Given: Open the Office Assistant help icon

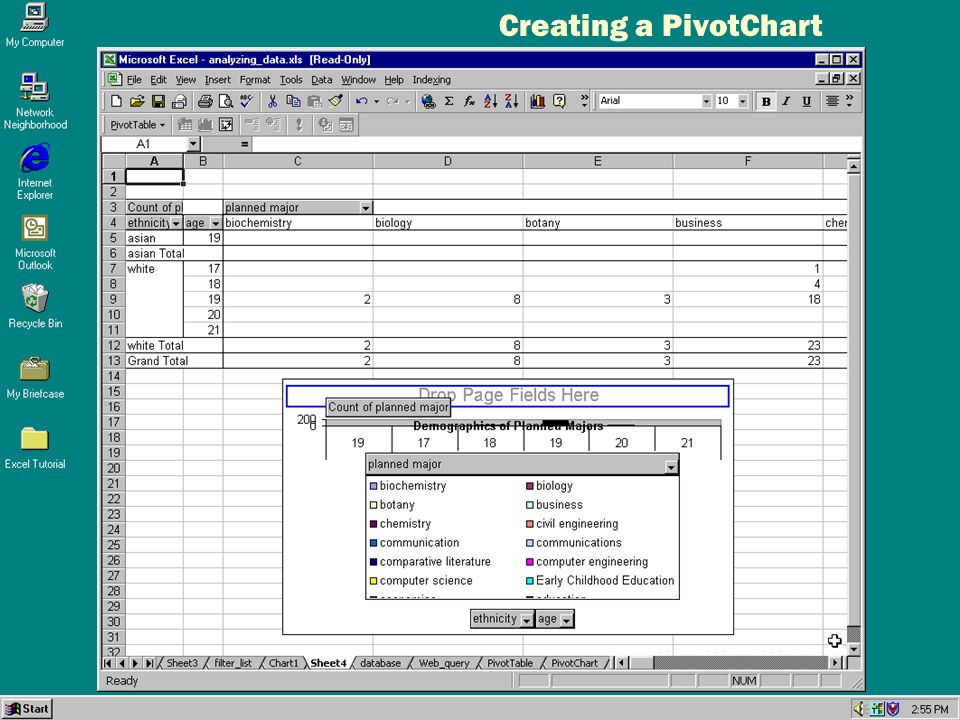Looking at the screenshot, I should (x=559, y=102).
